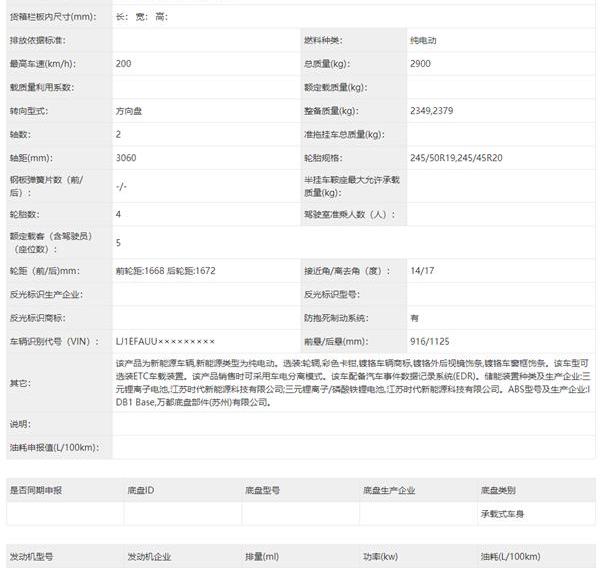Screen dimensions: 600x568
Task: Select the 排放依据标准 label
Action: tap(38, 40)
